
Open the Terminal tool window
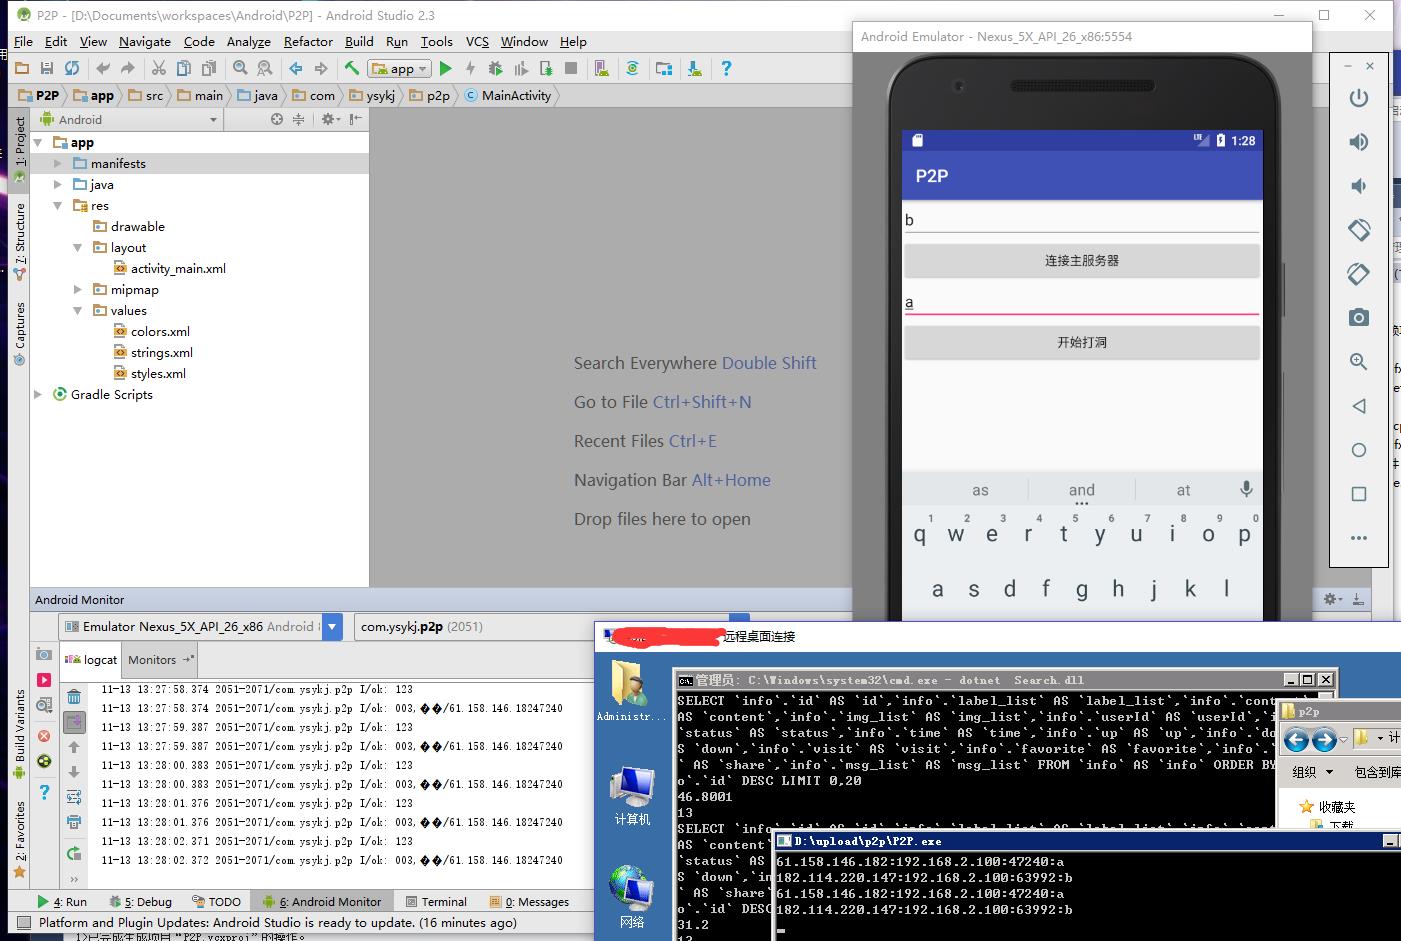(x=436, y=901)
